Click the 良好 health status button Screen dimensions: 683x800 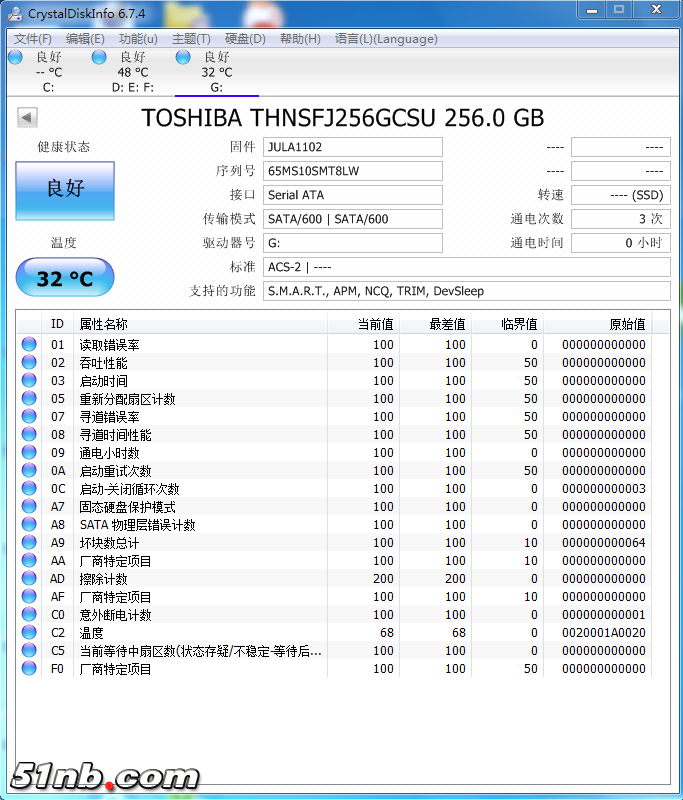click(65, 190)
